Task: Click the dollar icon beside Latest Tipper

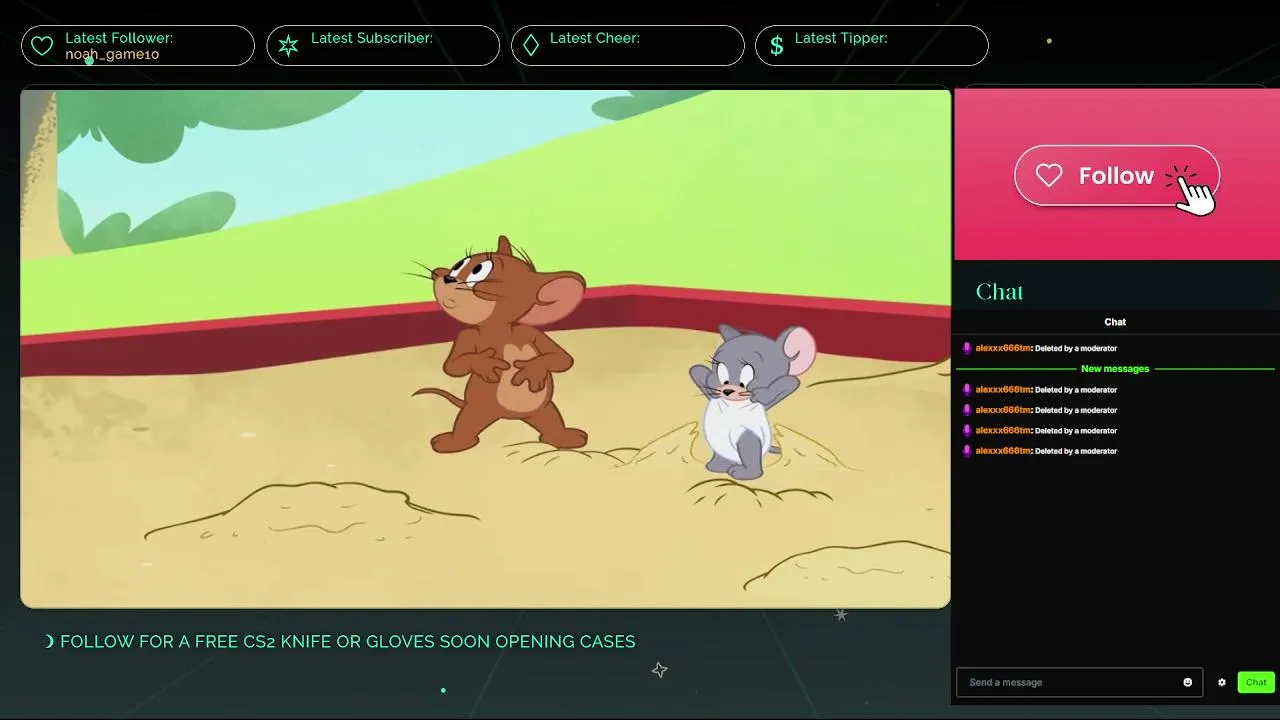Action: pos(776,46)
